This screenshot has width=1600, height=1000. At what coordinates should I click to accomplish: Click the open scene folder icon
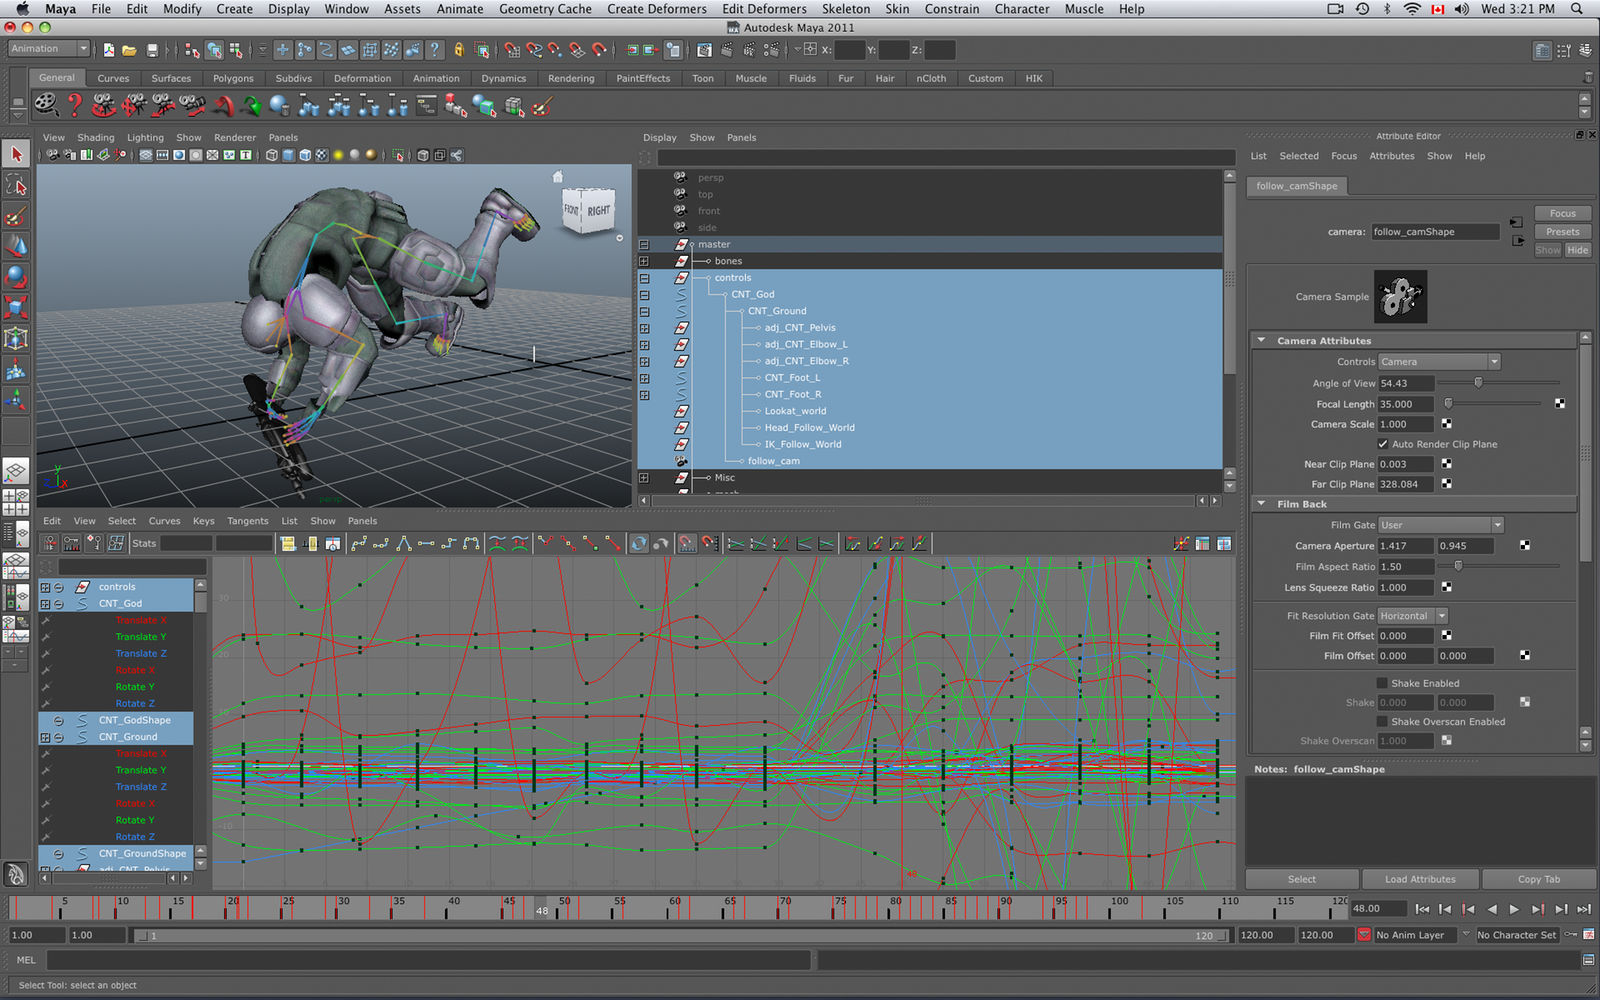click(130, 49)
